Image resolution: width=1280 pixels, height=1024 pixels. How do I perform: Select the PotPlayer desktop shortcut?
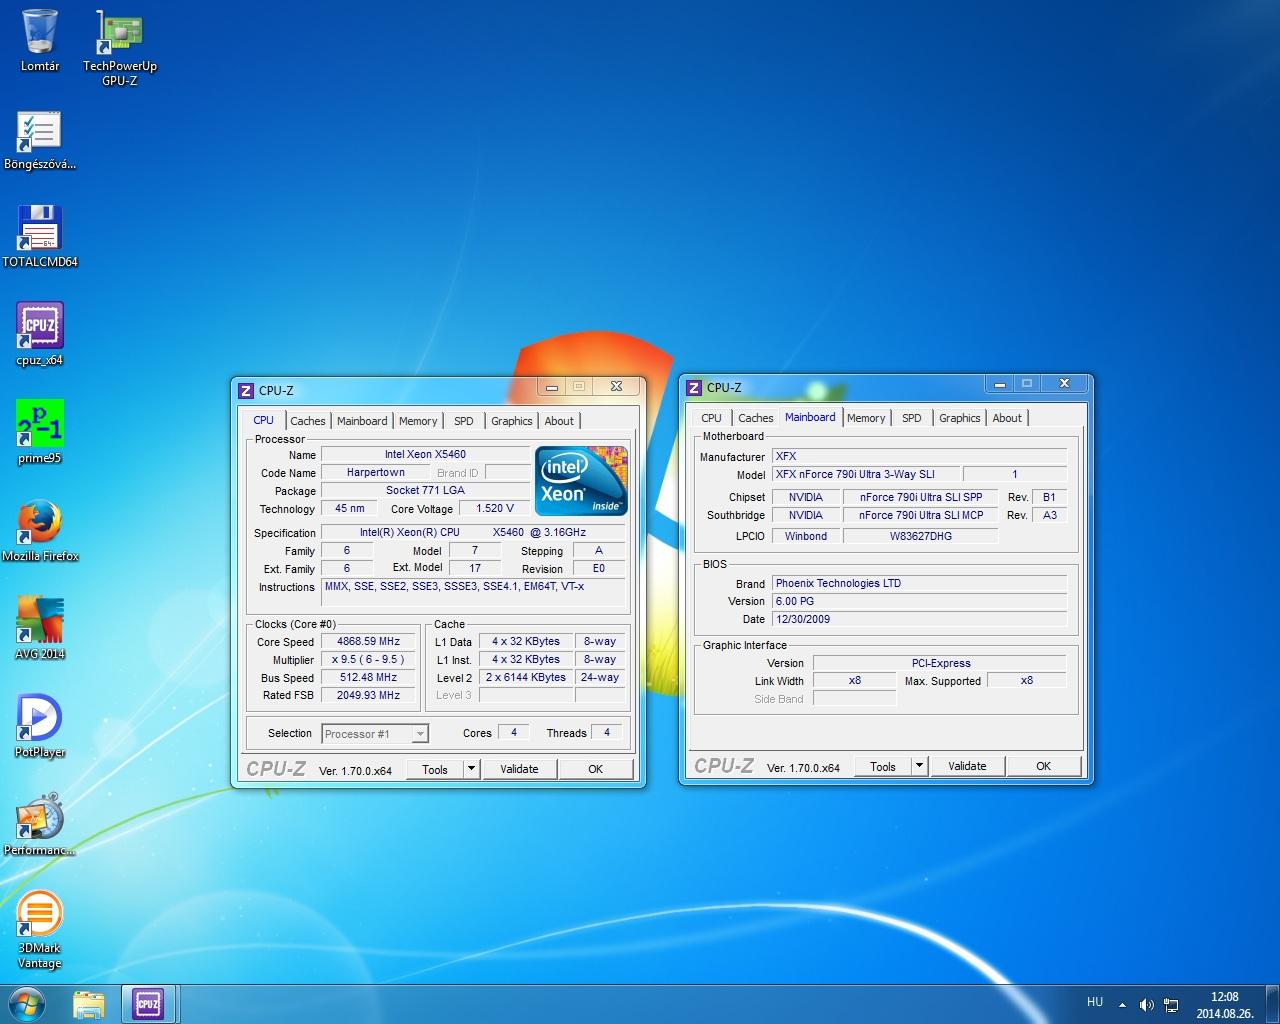[40, 727]
